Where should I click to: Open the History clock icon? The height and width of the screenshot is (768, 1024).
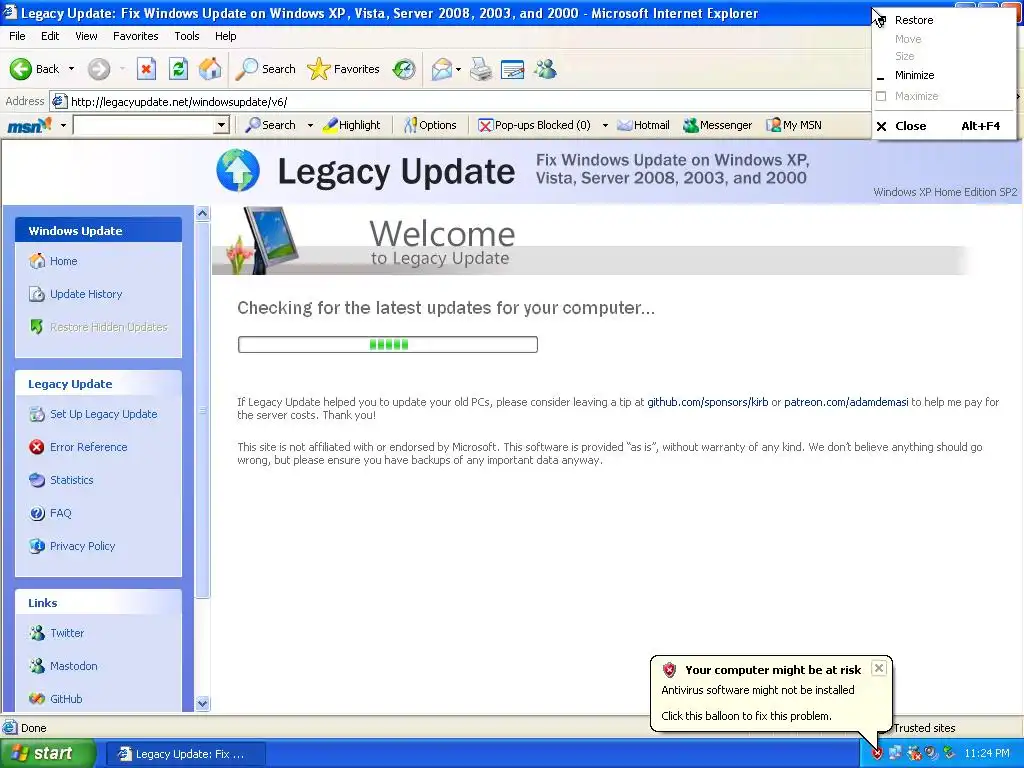click(x=404, y=69)
